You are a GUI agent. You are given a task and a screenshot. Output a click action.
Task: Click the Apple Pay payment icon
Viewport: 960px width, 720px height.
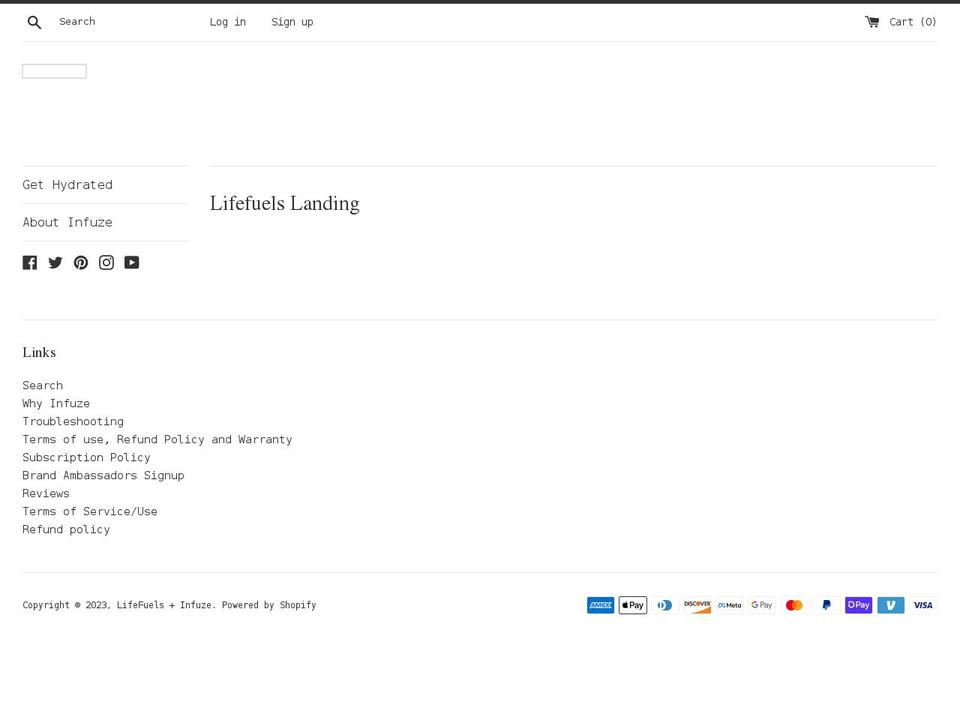pos(632,605)
